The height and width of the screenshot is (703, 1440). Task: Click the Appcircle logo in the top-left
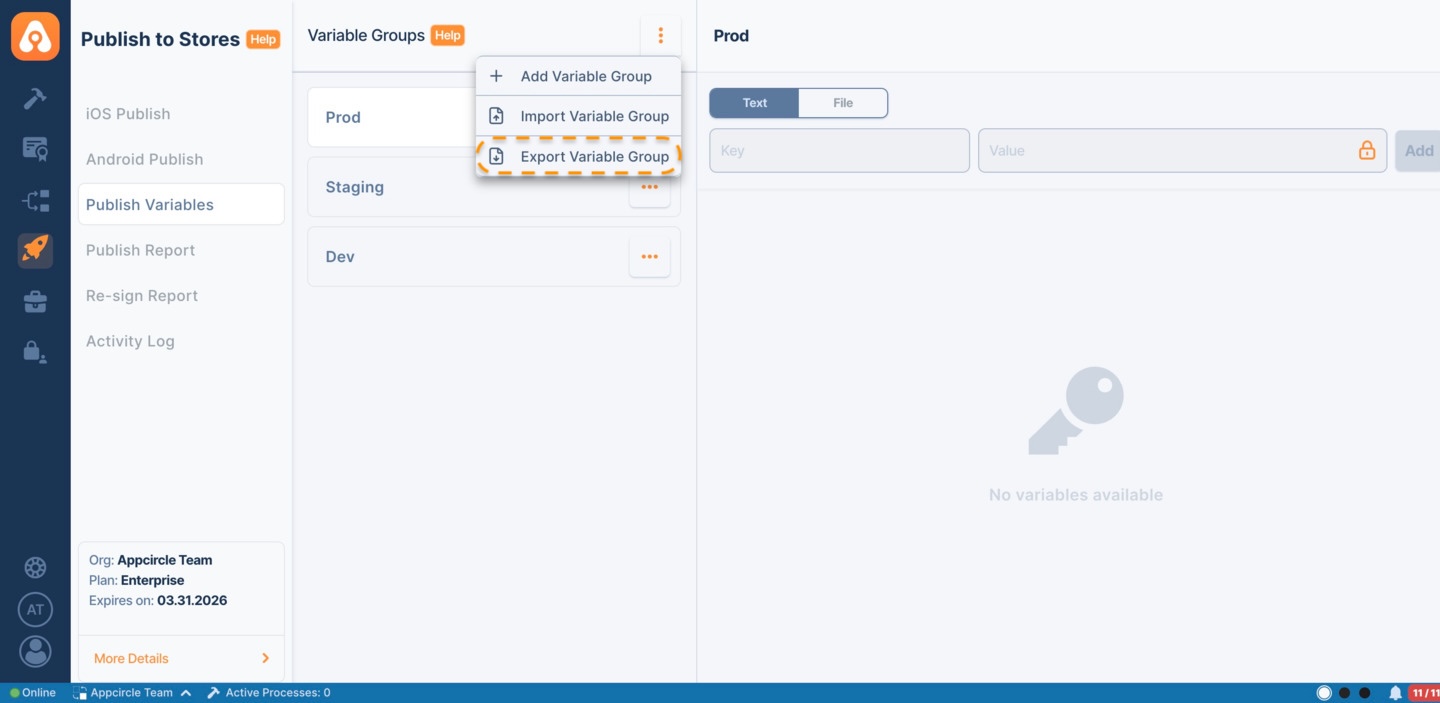pos(35,36)
